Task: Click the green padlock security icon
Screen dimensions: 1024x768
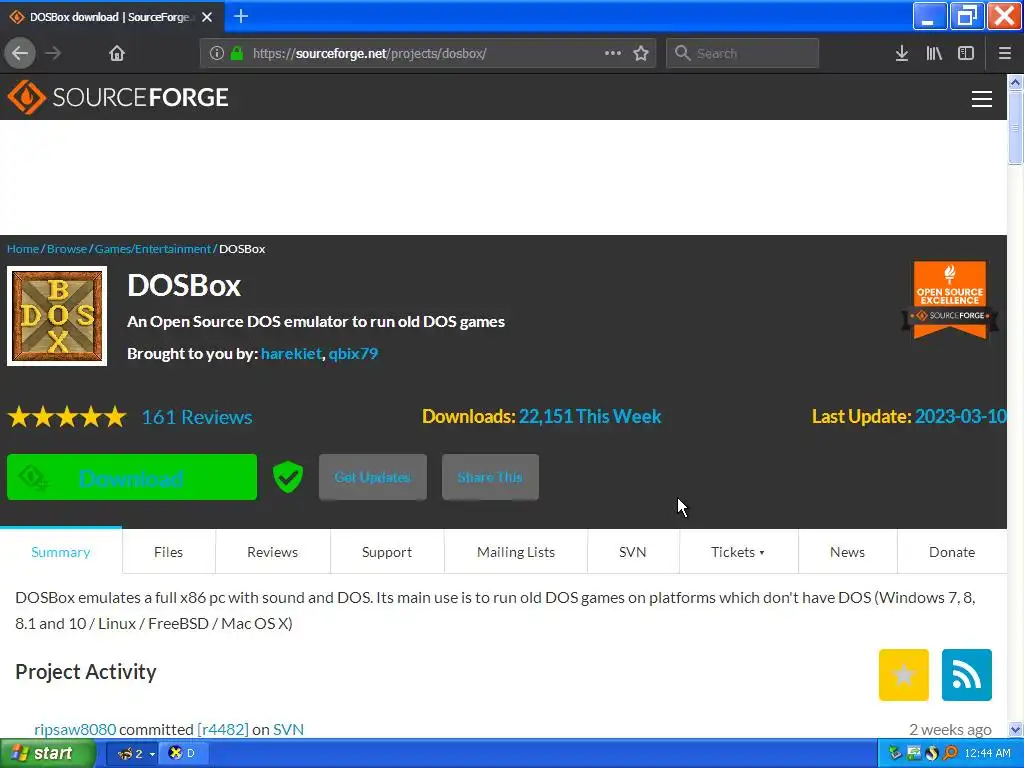Action: 237,53
